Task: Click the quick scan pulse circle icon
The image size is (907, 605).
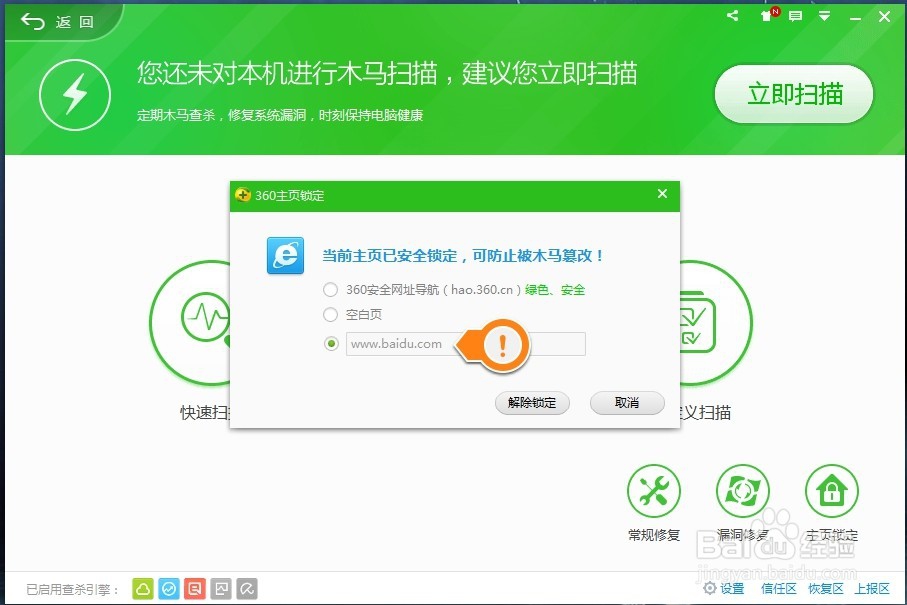Action: pyautogui.click(x=190, y=323)
